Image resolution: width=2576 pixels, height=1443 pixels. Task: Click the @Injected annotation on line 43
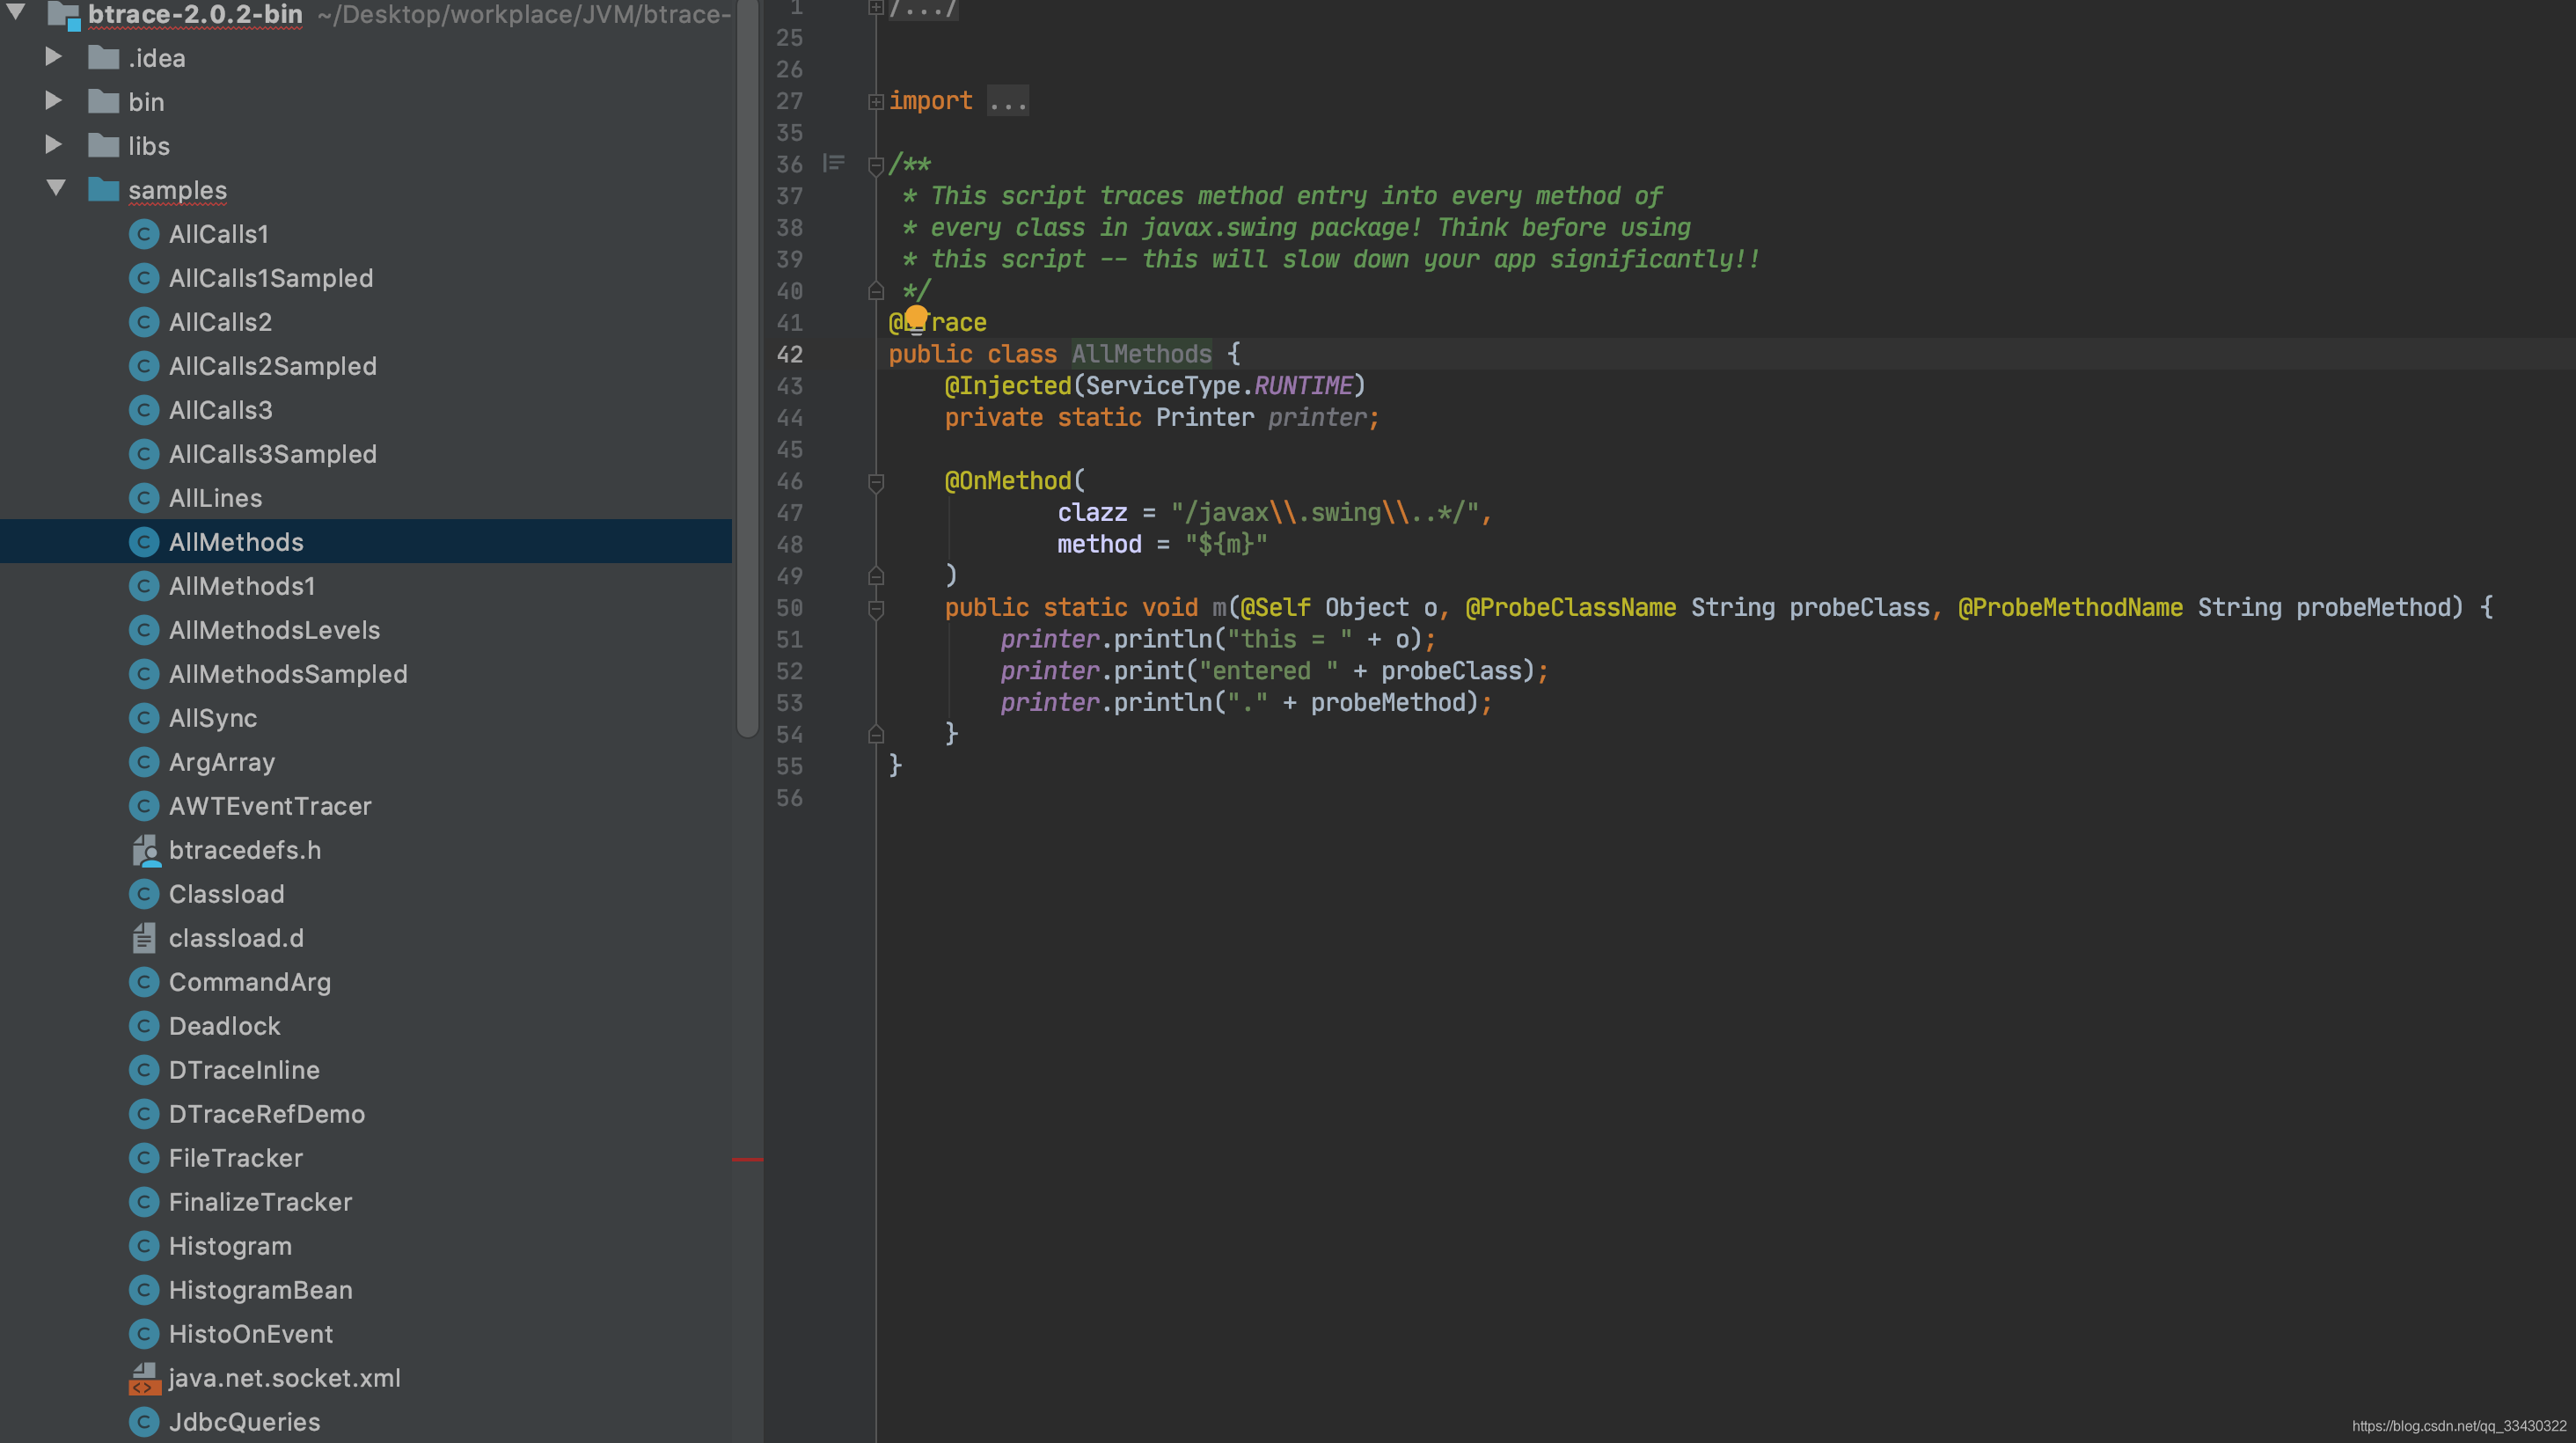pos(1007,386)
